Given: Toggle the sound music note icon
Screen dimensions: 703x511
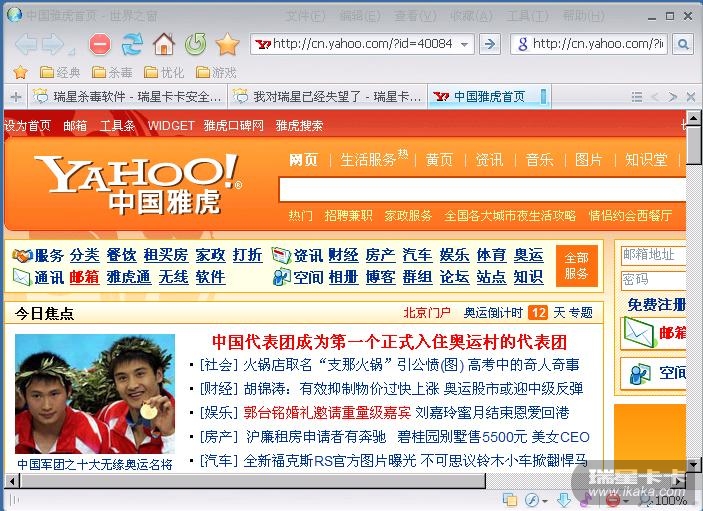Looking at the screenshot, I should click(x=586, y=500).
